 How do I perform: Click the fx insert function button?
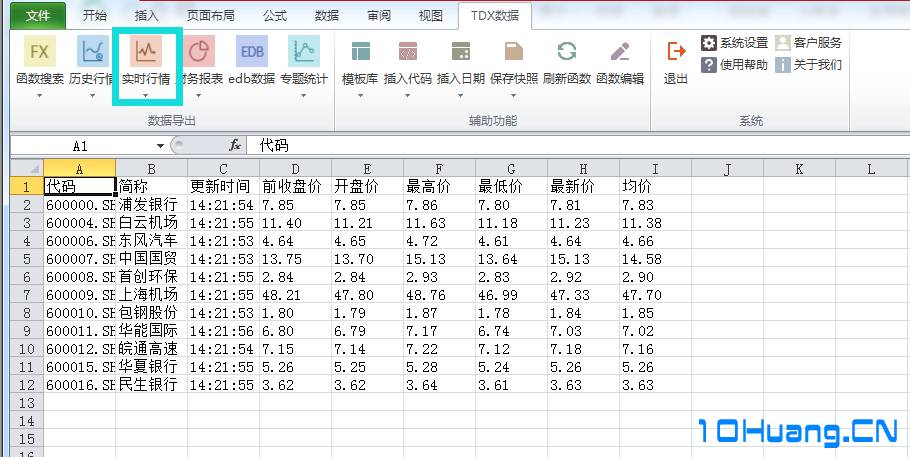(235, 146)
